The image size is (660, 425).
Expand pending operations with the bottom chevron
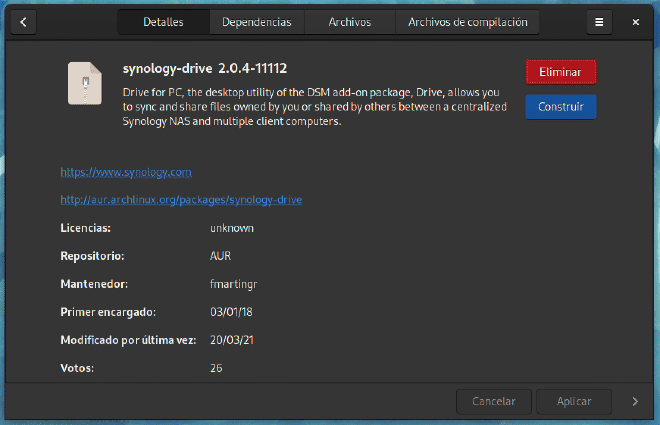pos(635,401)
